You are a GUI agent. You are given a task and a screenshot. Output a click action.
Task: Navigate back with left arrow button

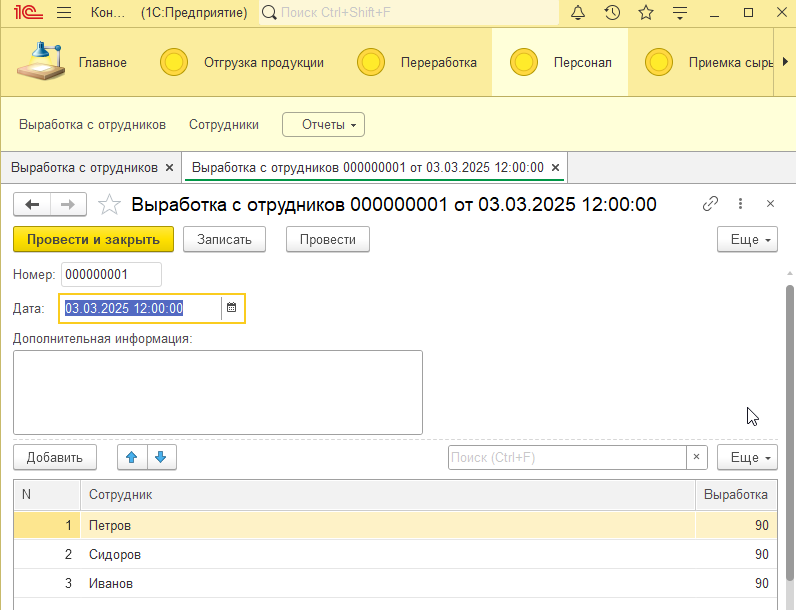point(32,204)
